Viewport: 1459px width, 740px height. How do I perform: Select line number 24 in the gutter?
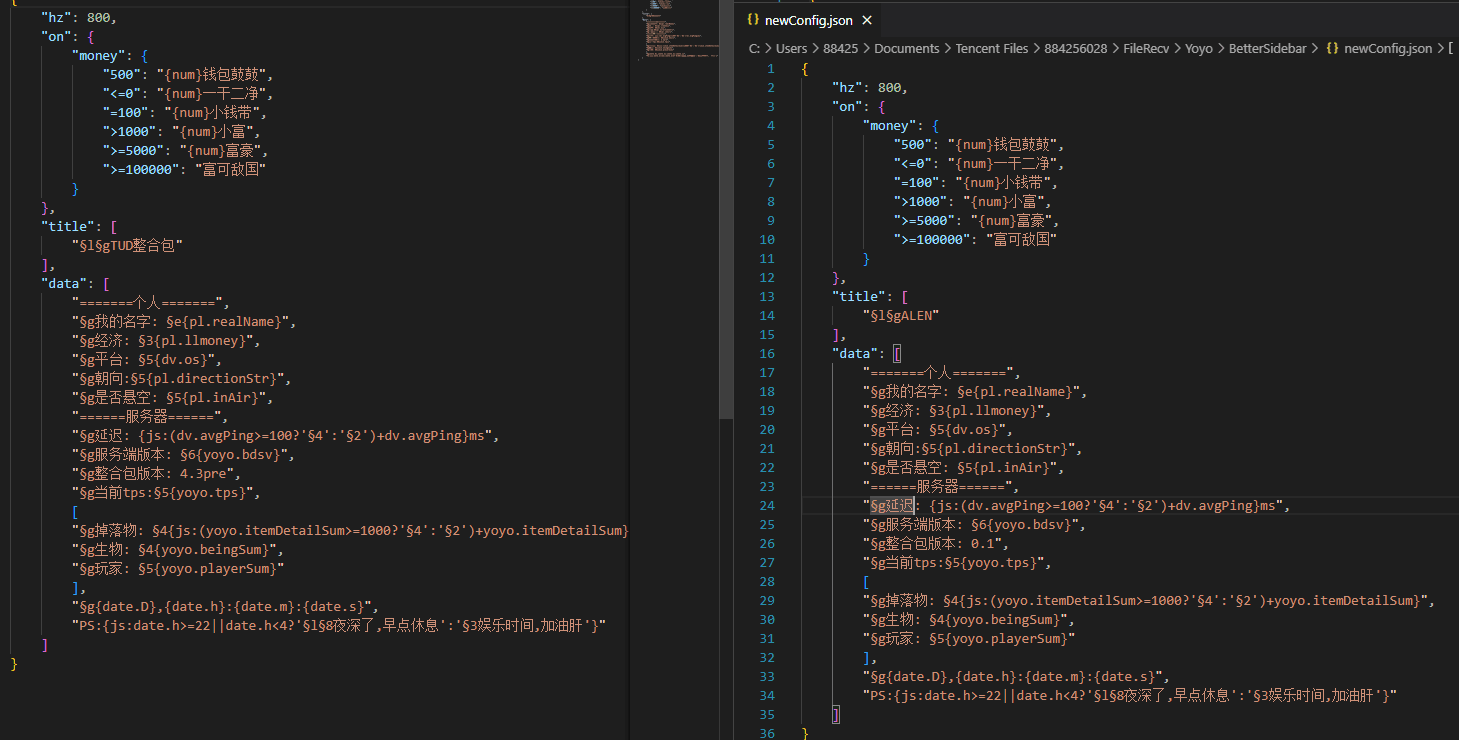pyautogui.click(x=767, y=505)
